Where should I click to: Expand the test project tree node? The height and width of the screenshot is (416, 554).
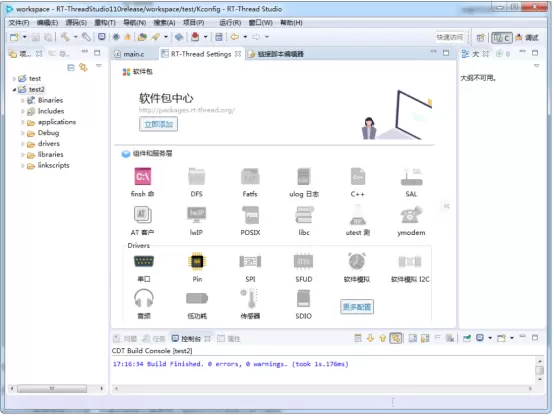14,78
